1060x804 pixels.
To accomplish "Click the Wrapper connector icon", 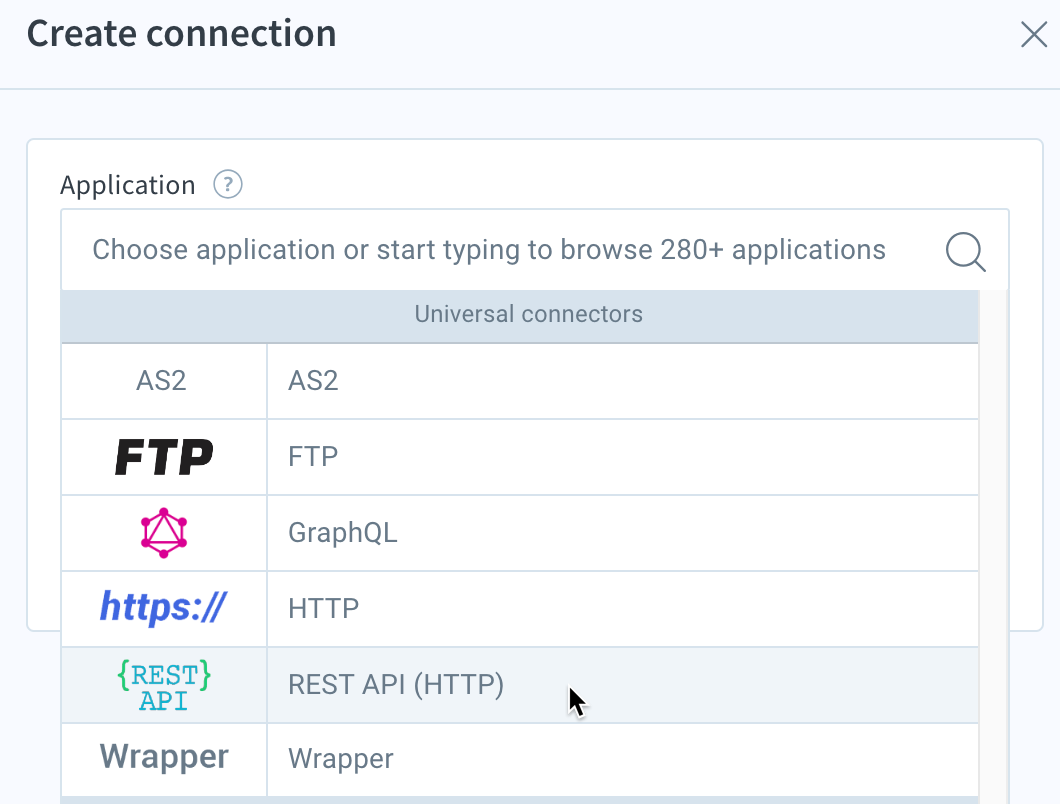I will point(162,758).
